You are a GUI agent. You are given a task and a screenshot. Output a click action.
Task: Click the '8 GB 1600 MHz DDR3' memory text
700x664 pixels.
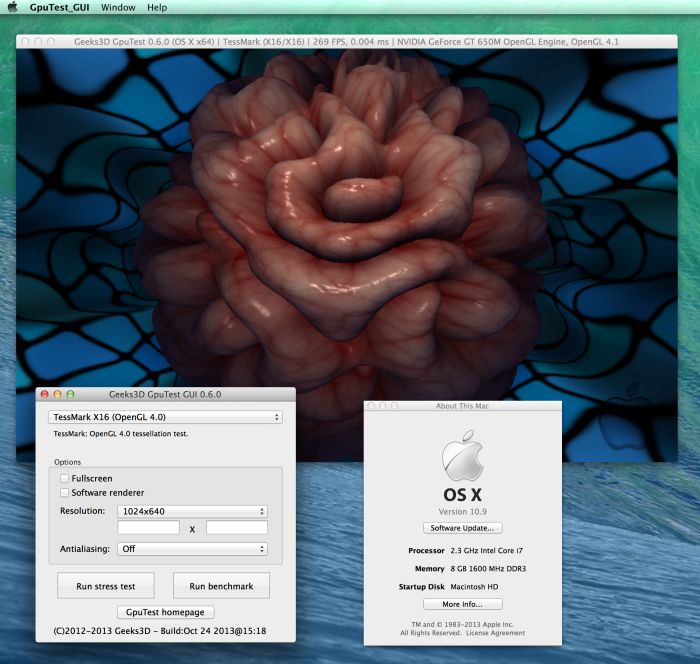click(x=488, y=568)
